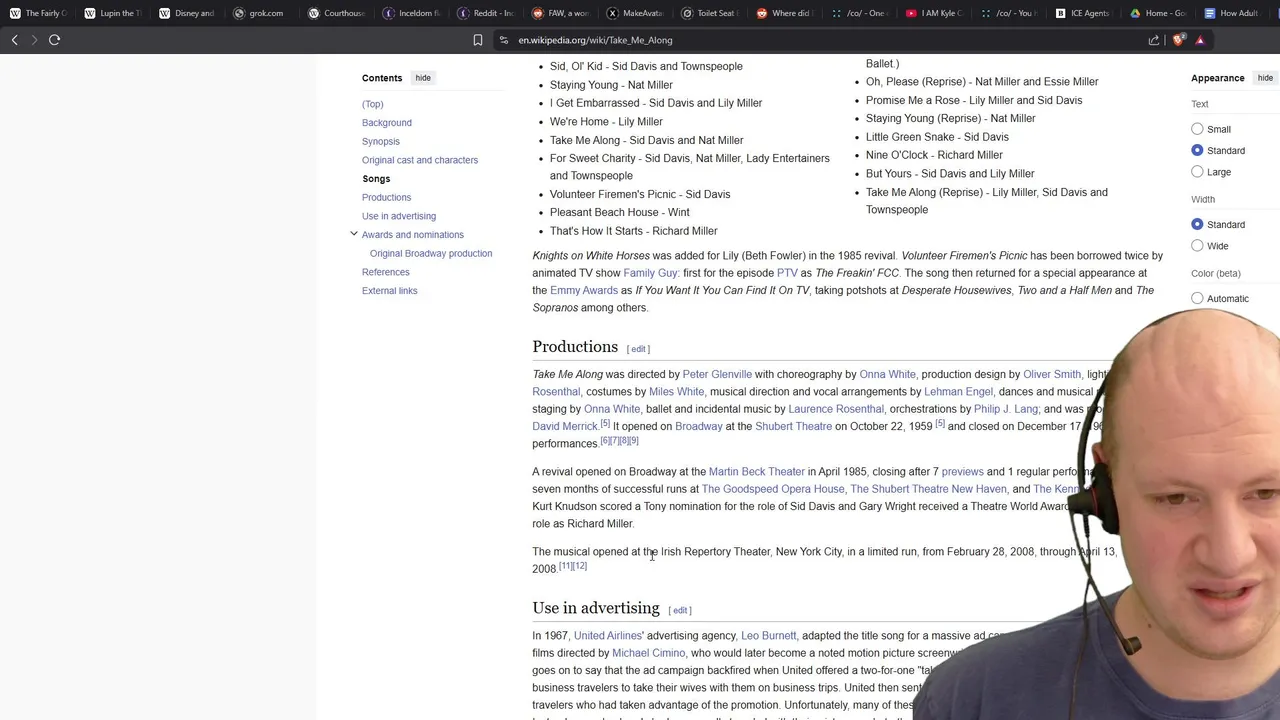Select the Automatic color radio button
1280x720 pixels.
[1197, 298]
